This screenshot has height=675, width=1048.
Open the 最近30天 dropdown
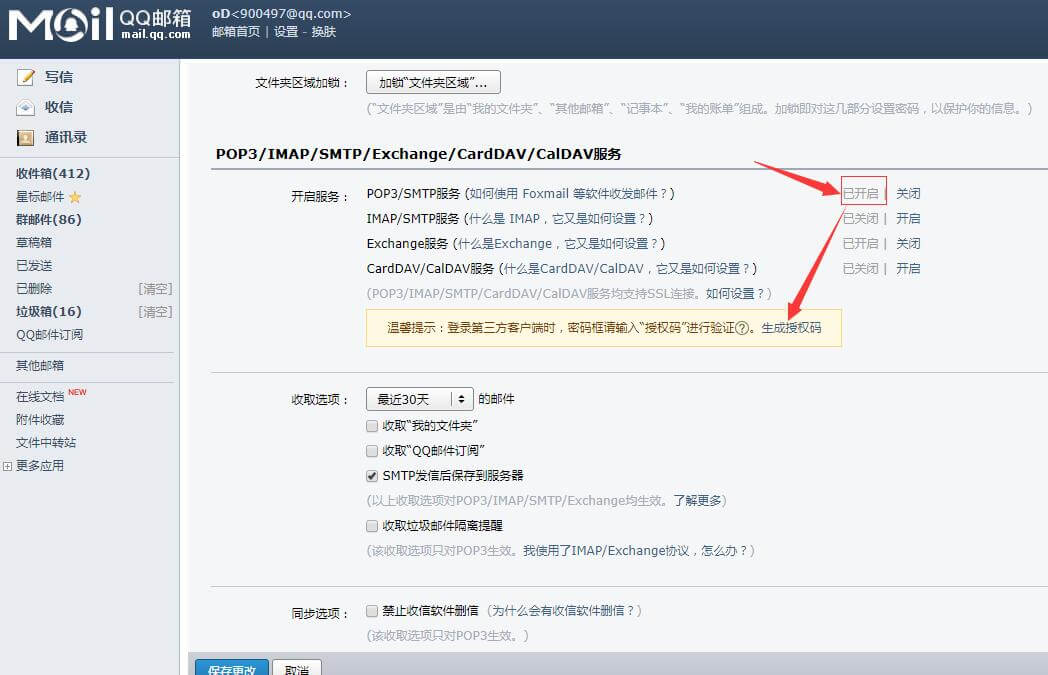[x=419, y=399]
